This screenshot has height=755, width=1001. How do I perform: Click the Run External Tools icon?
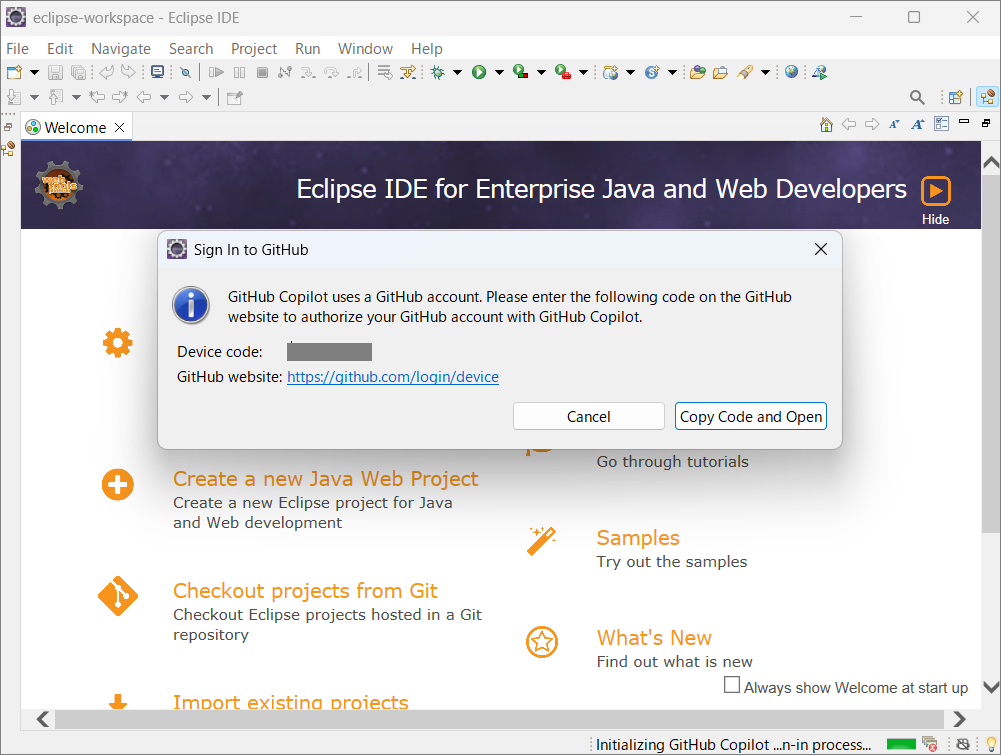click(x=562, y=72)
